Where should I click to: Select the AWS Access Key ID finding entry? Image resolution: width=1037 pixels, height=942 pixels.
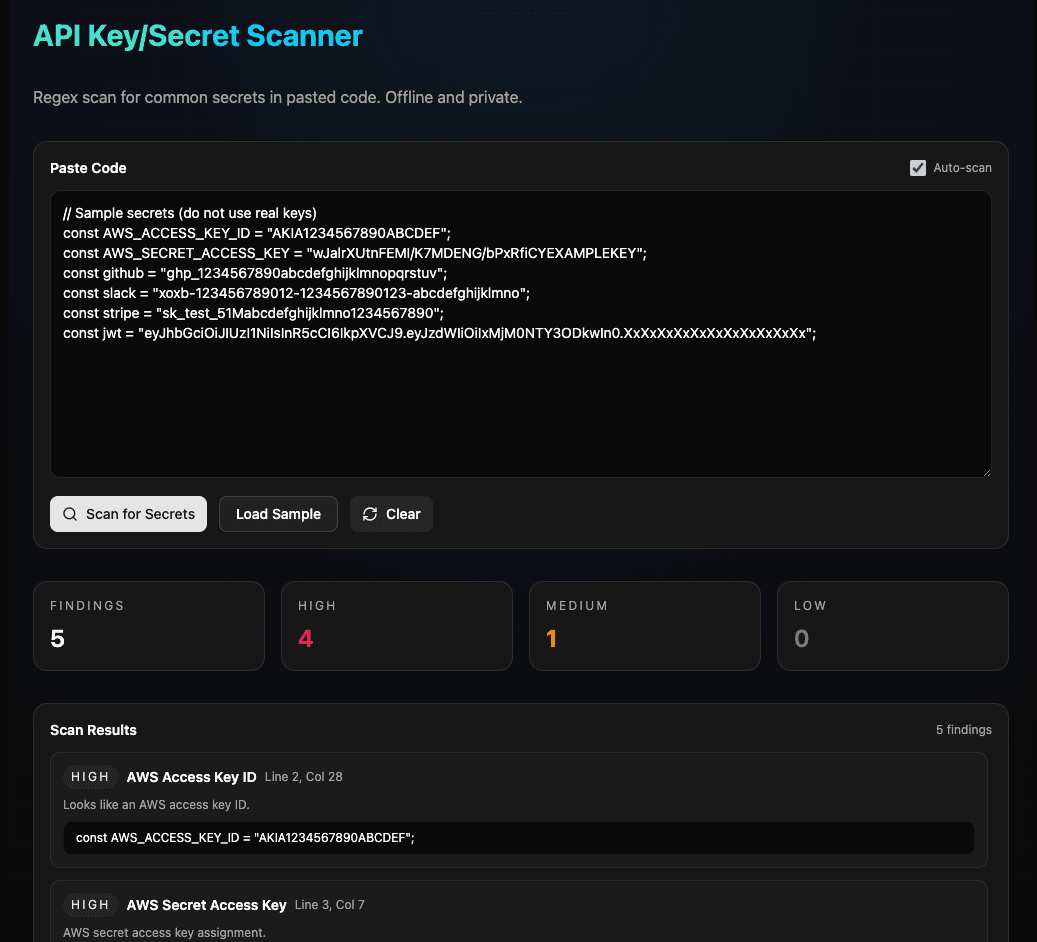point(520,810)
